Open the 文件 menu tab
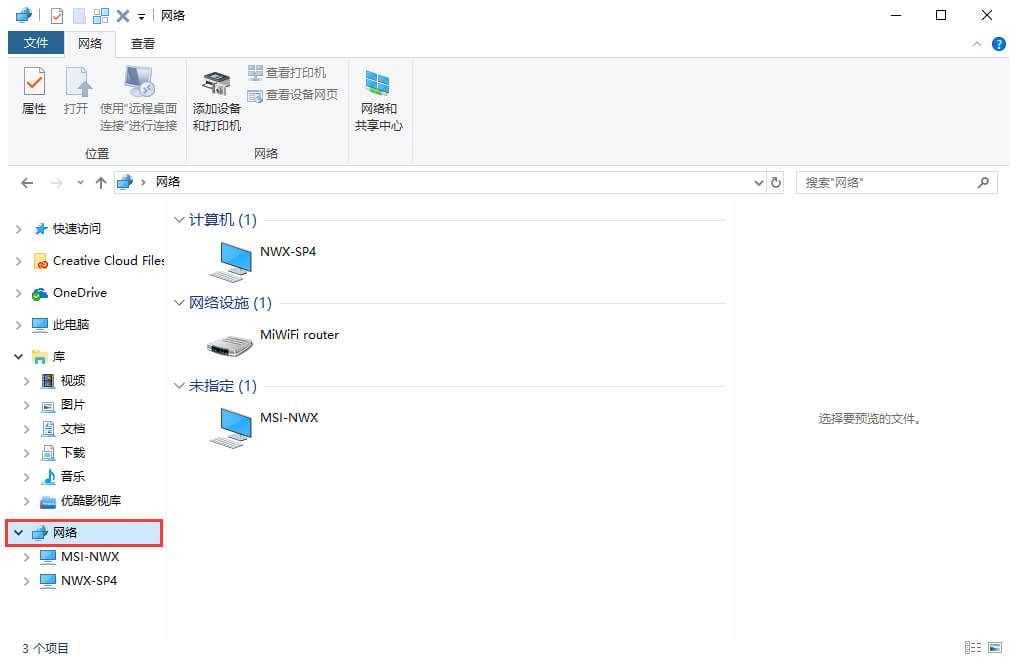Image resolution: width=1018 pixels, height=668 pixels. click(36, 43)
